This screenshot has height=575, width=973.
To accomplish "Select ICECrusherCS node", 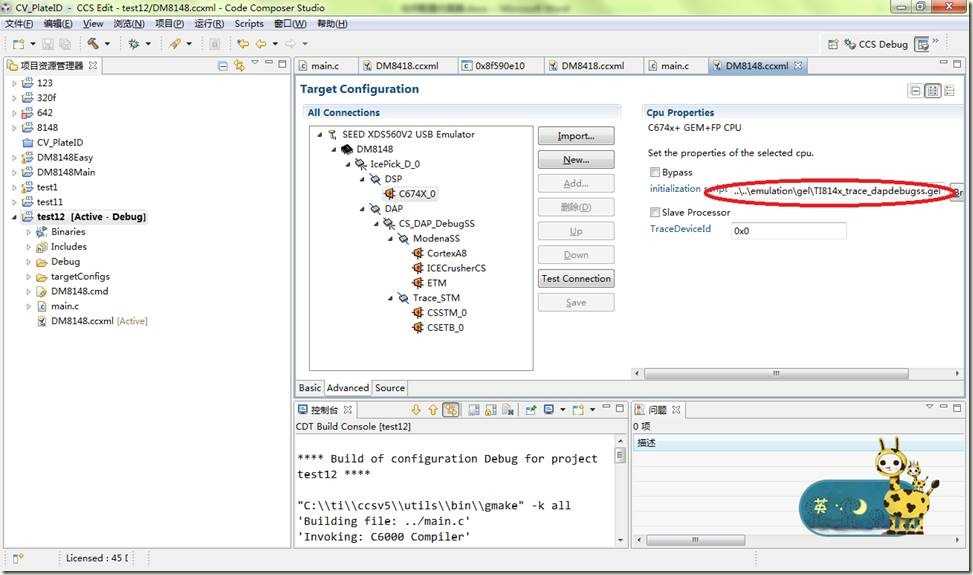I will point(449,268).
